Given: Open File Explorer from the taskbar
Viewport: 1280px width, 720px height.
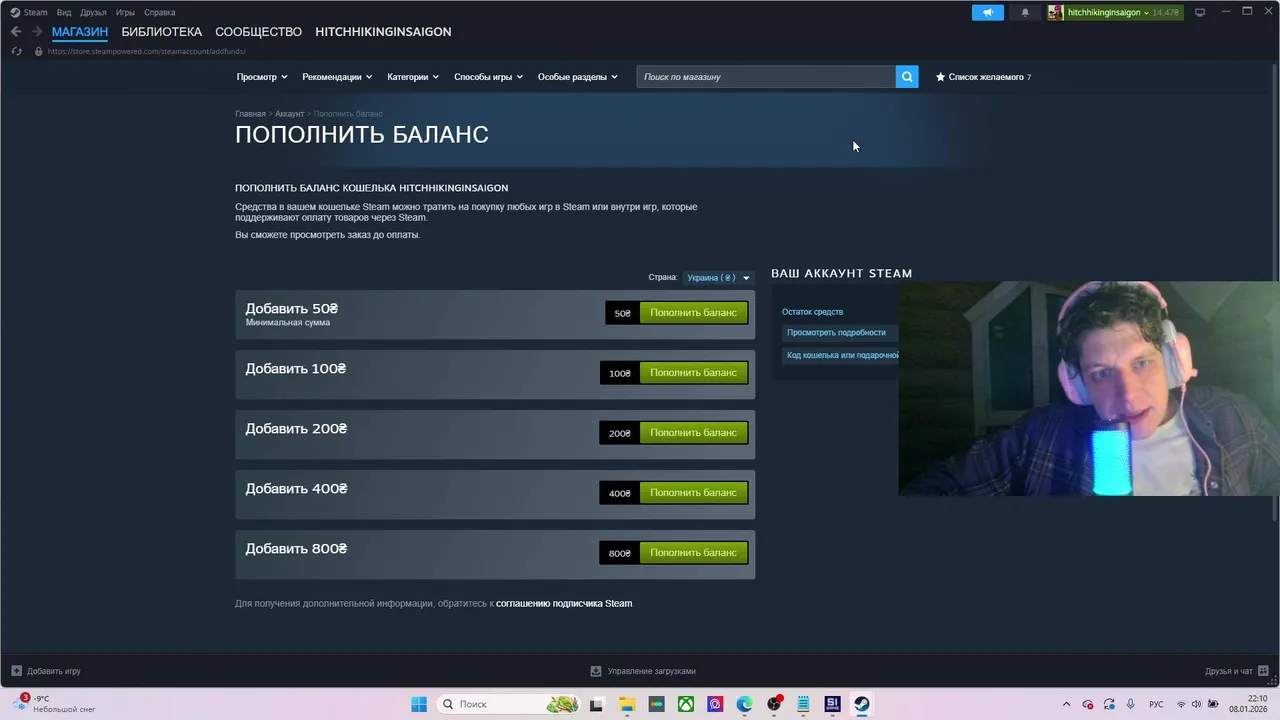Looking at the screenshot, I should [626, 704].
